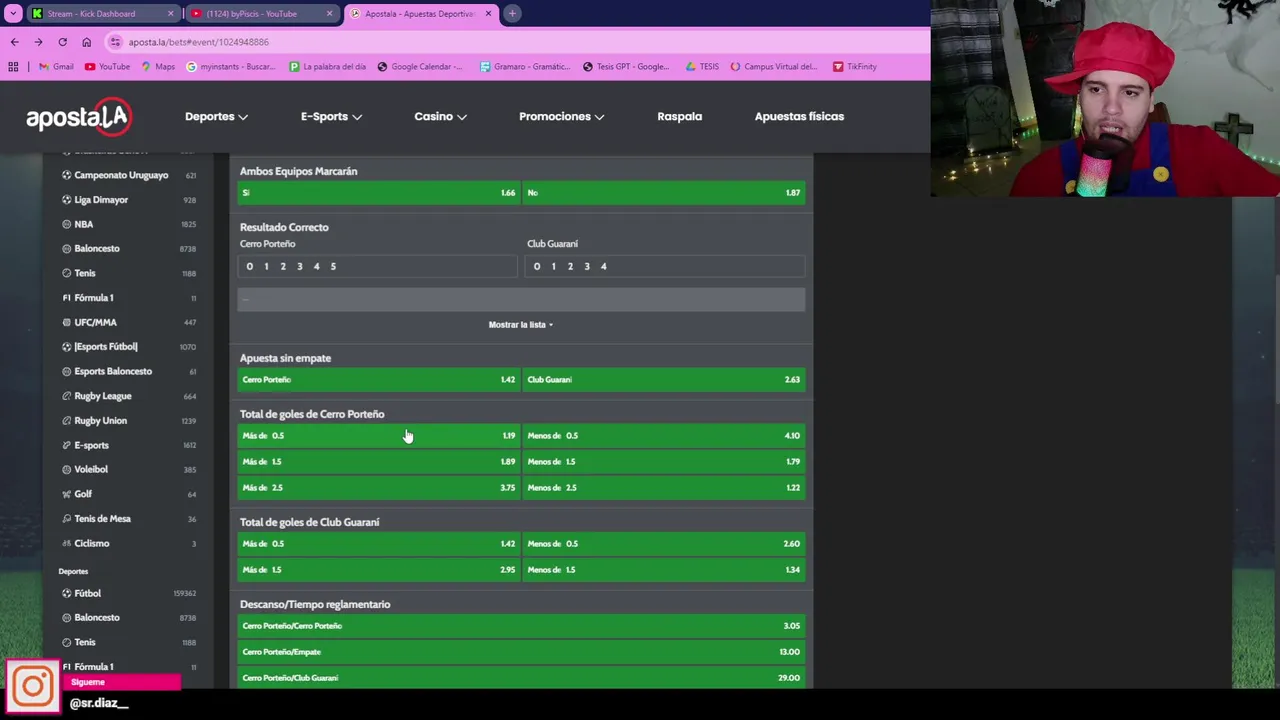This screenshot has height=720, width=1280.
Task: Pick score 5 for Cerro Porteño
Action: click(333, 266)
